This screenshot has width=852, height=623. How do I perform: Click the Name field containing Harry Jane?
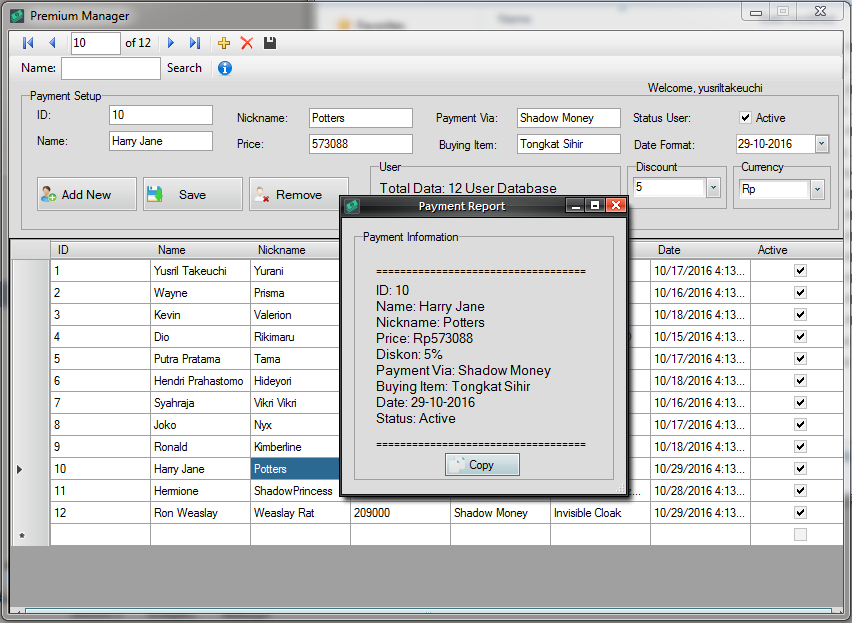click(161, 141)
